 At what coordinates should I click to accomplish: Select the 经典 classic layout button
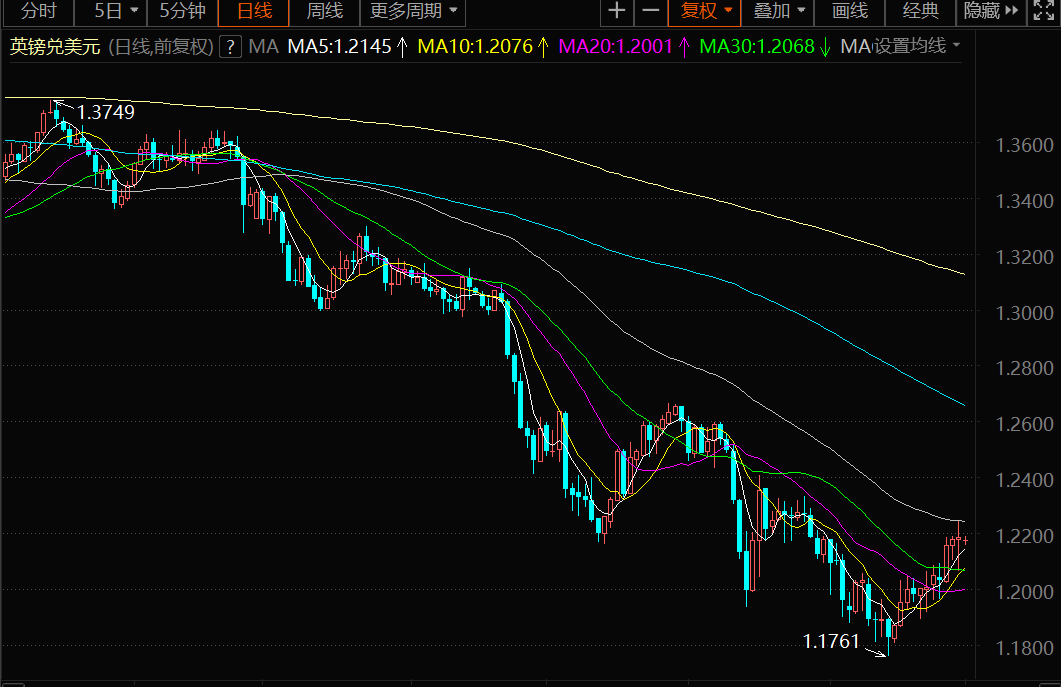921,11
